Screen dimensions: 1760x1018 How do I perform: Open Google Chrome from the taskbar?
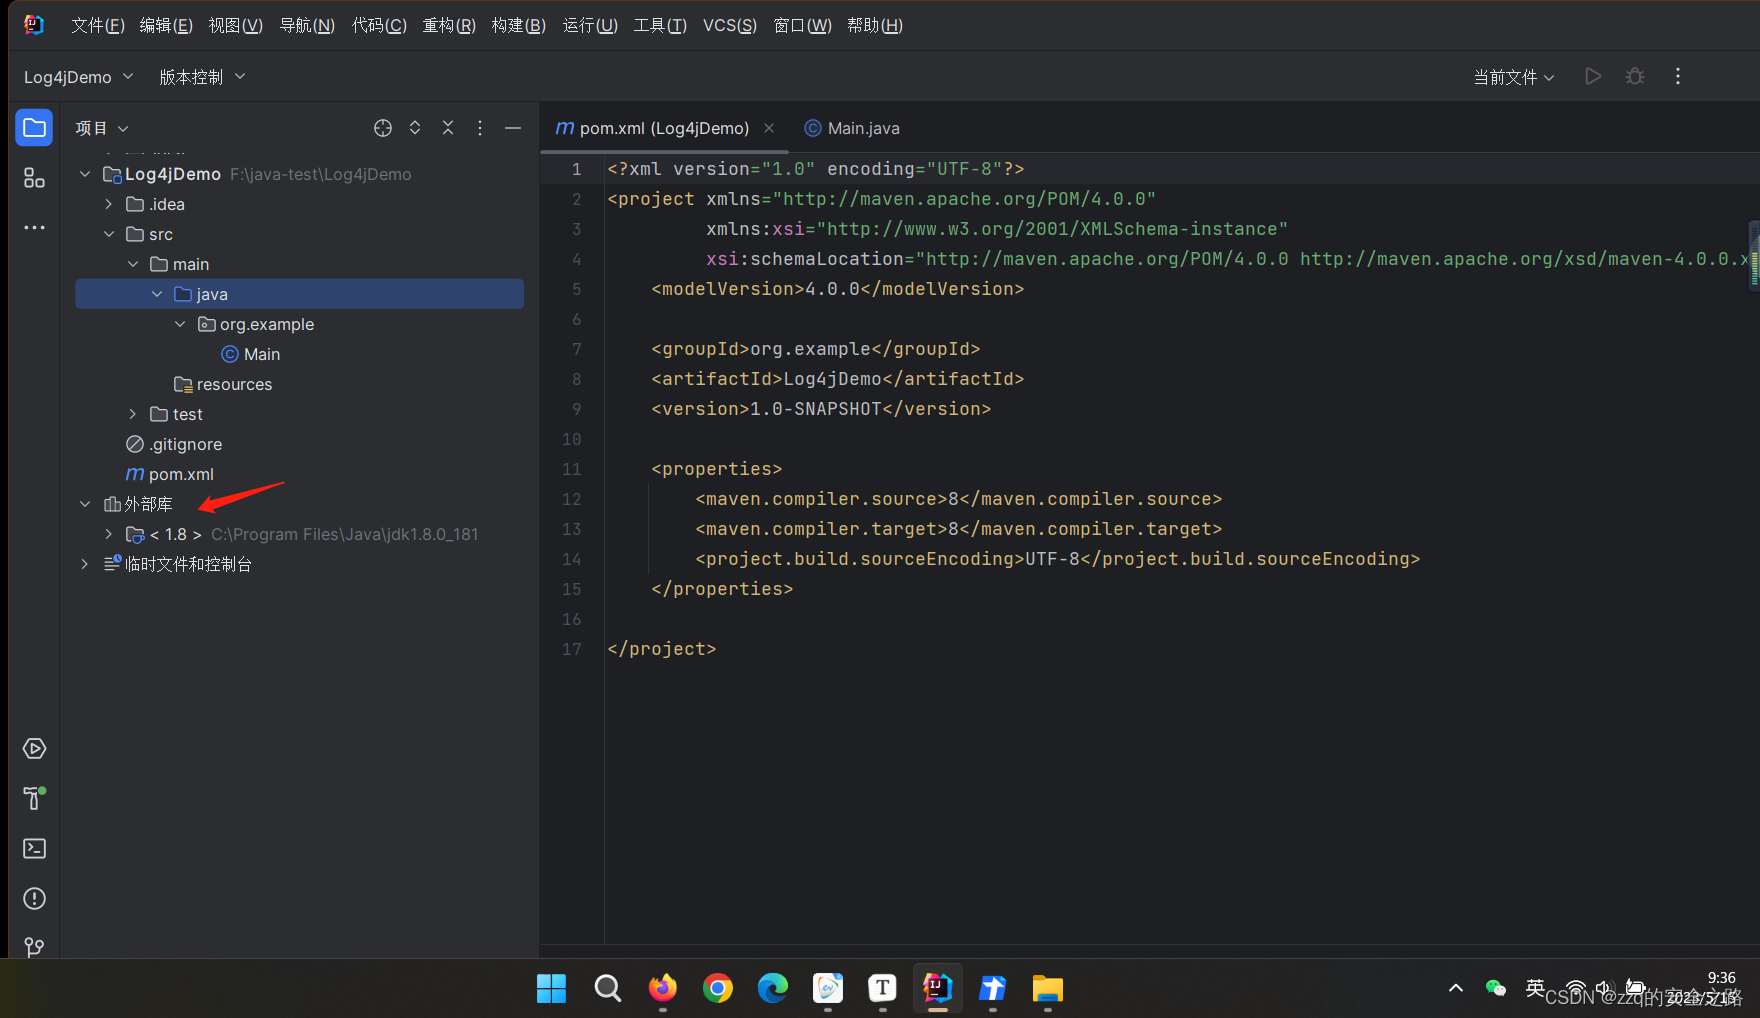(x=717, y=989)
